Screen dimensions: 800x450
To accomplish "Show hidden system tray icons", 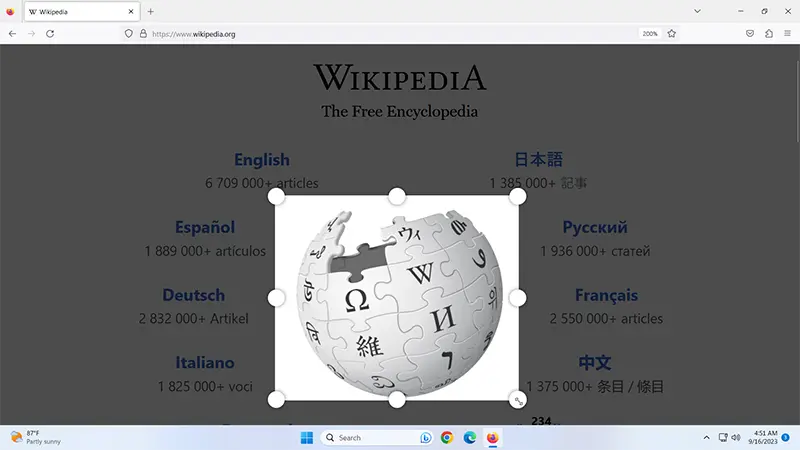I will click(x=706, y=438).
